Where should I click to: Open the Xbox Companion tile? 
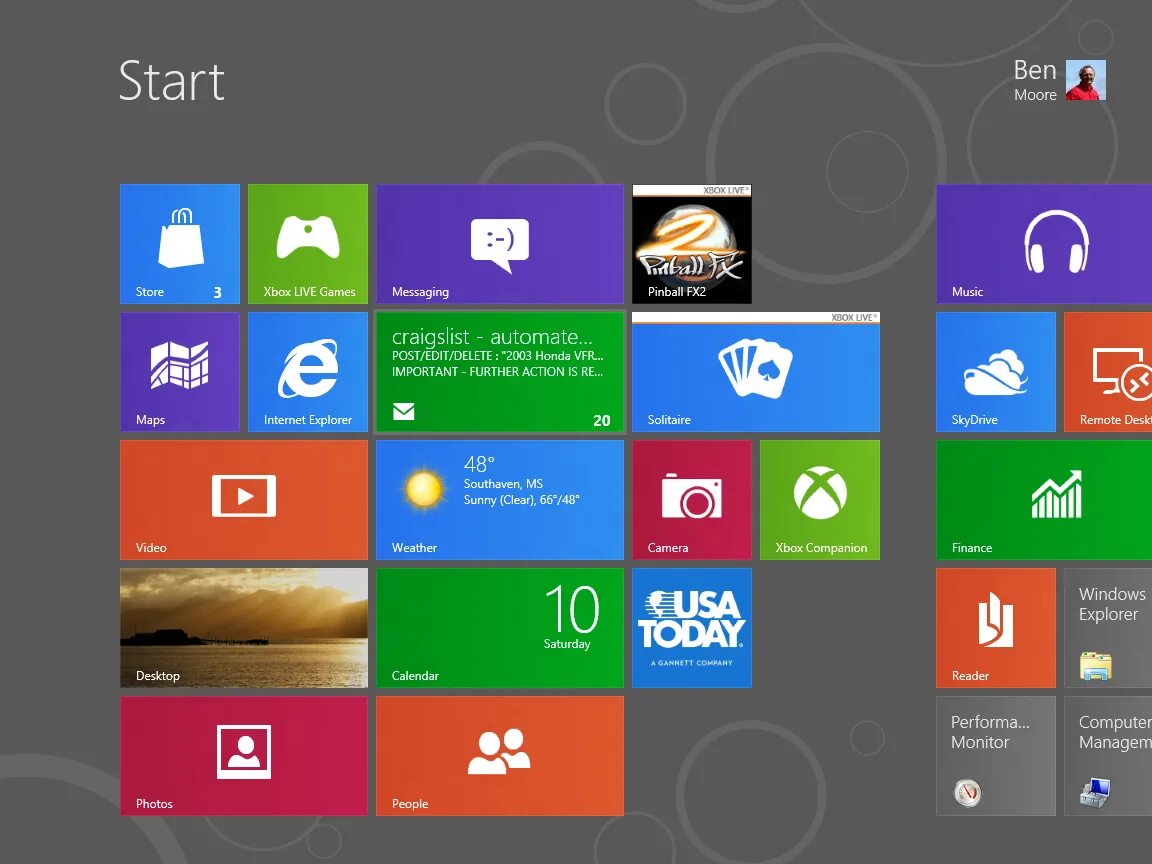[820, 500]
